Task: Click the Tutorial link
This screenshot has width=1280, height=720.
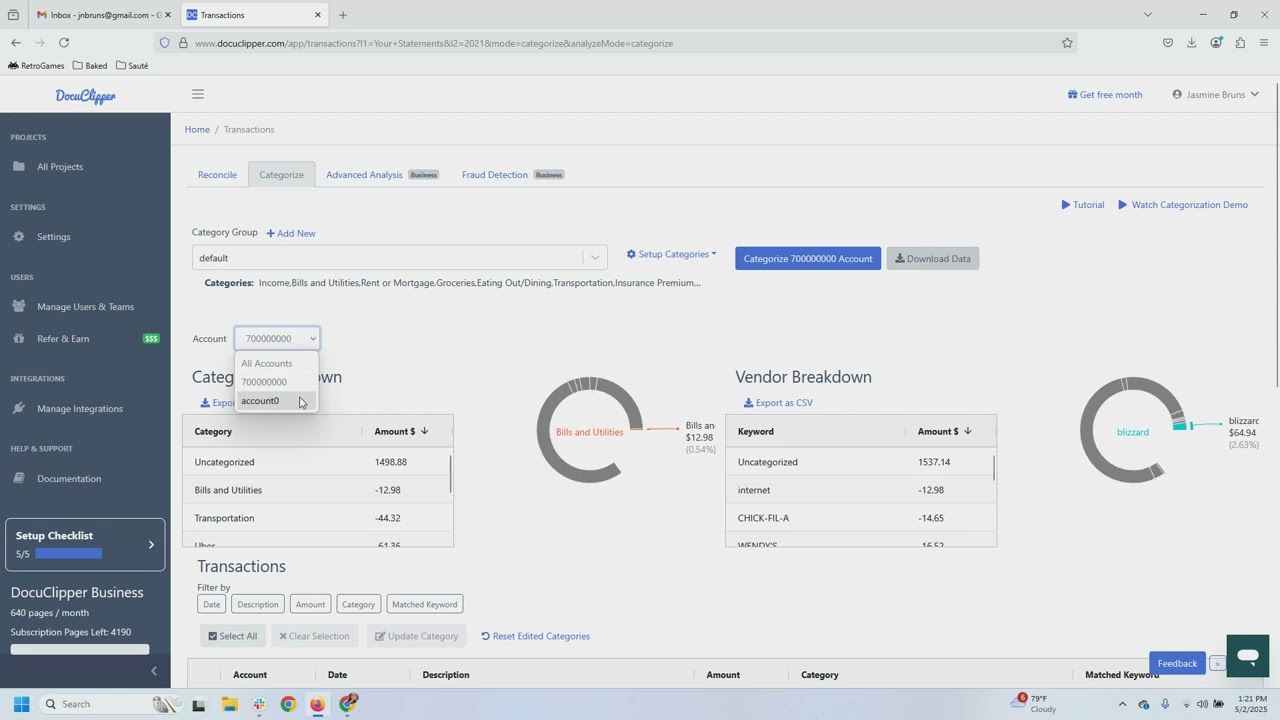Action: pos(1083,205)
